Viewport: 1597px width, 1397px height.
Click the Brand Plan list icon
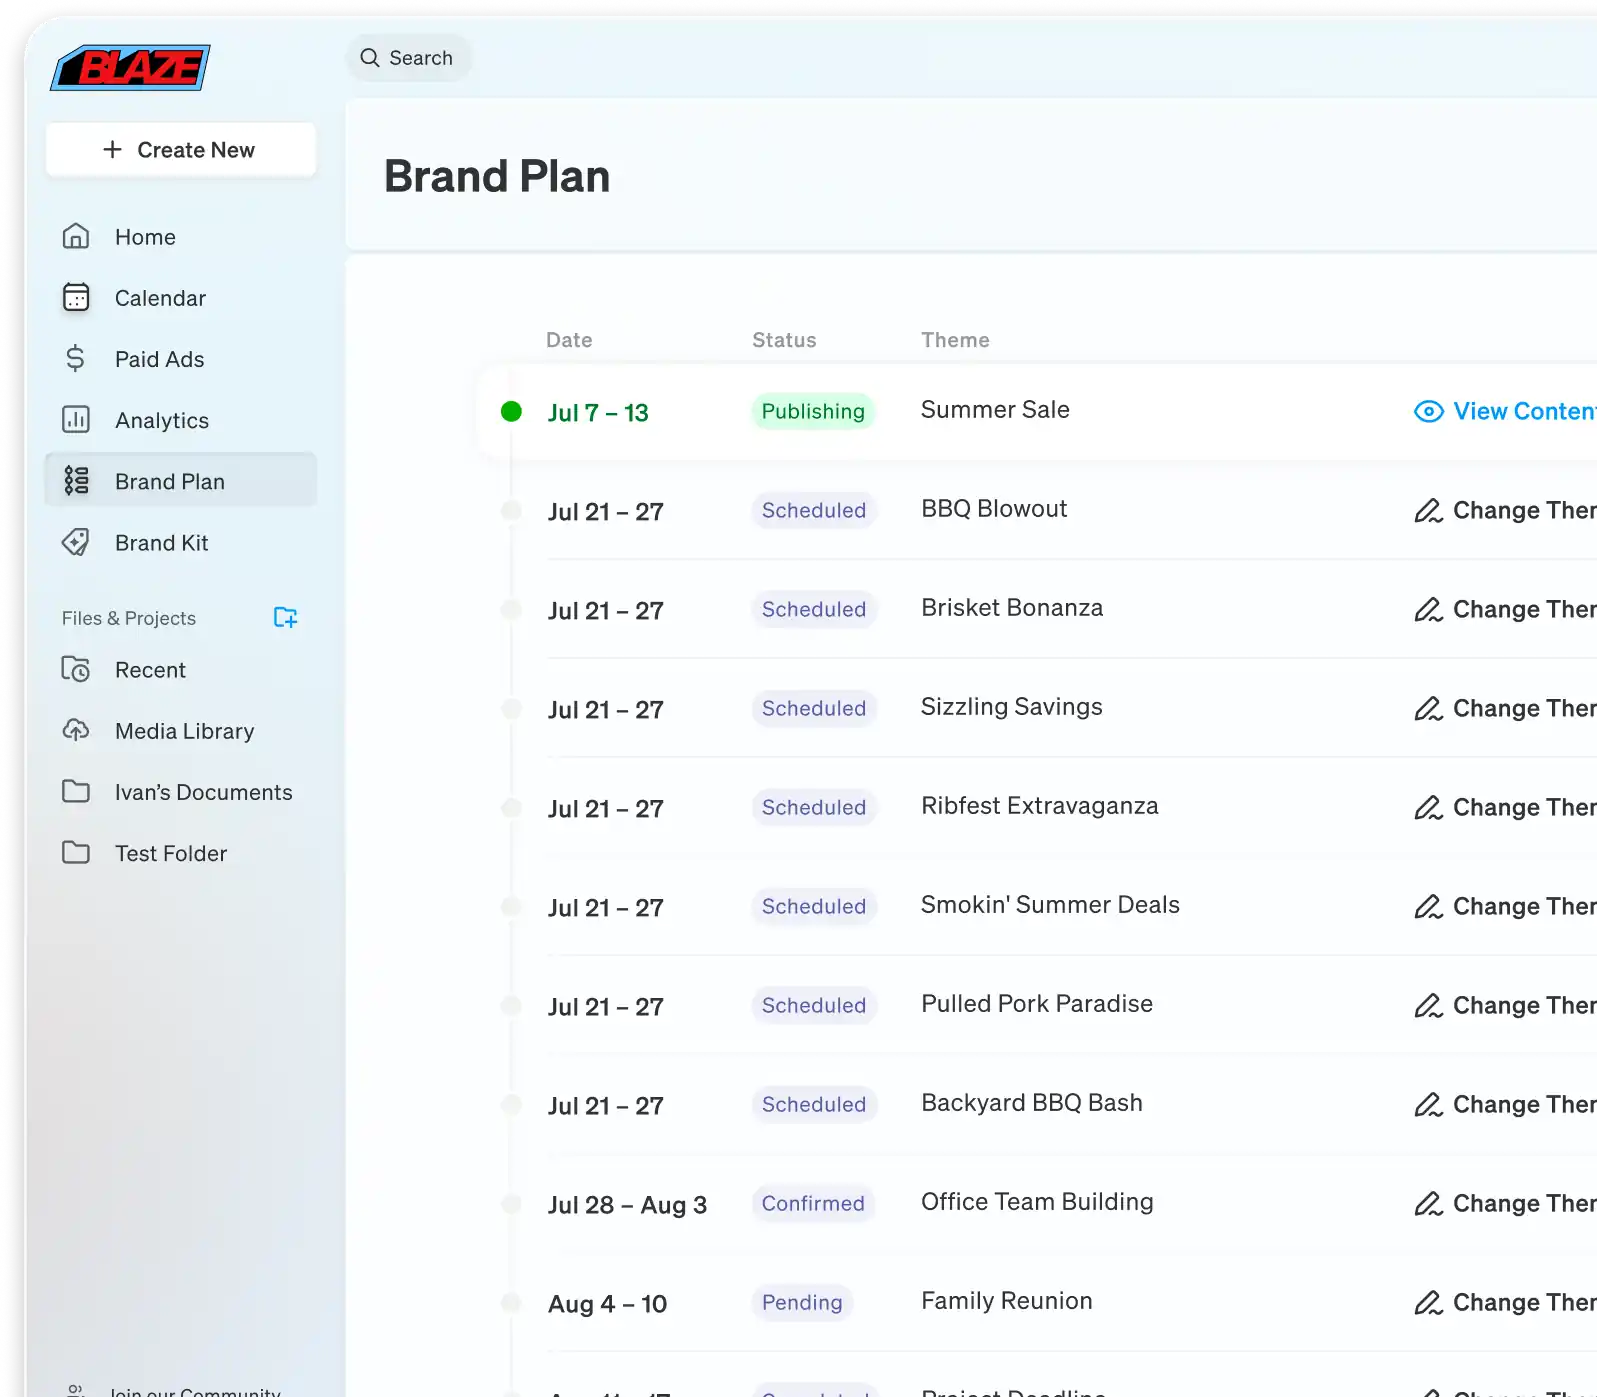(x=76, y=481)
